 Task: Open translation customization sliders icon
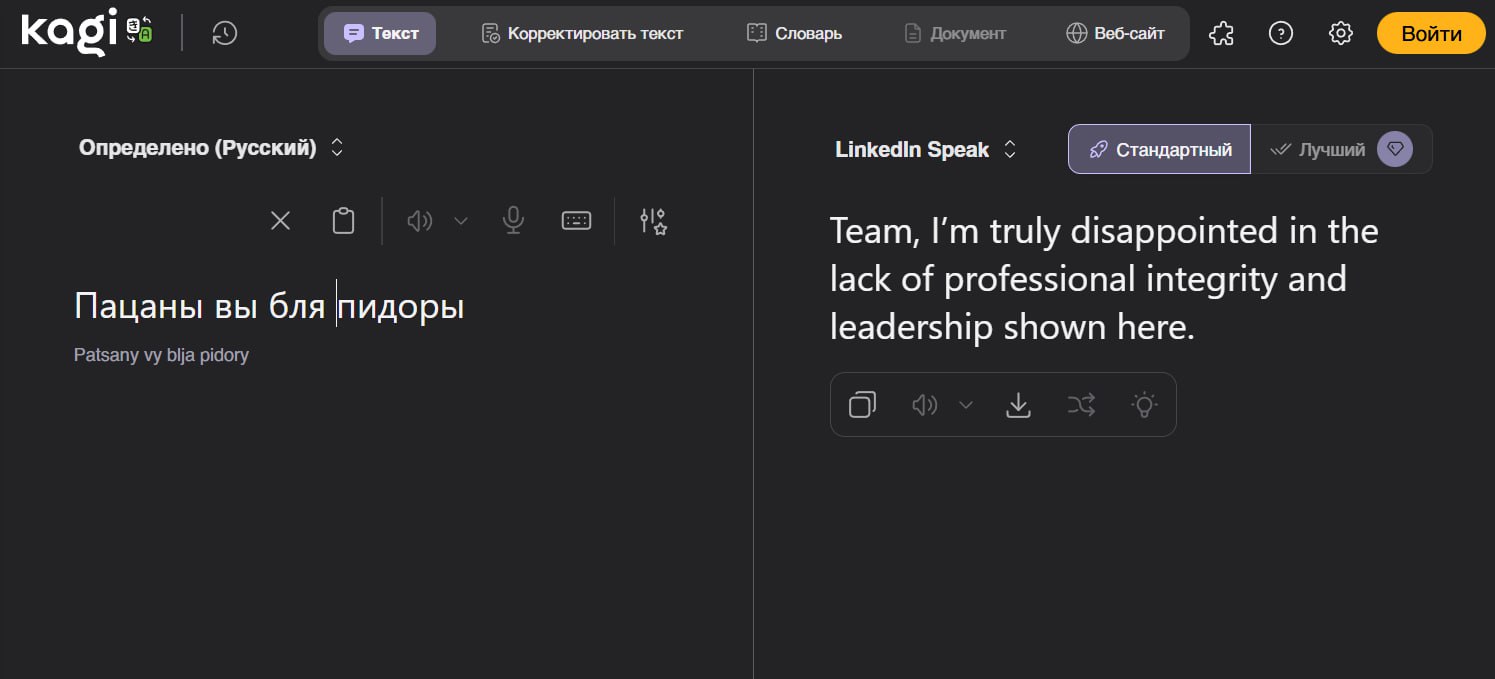click(653, 221)
